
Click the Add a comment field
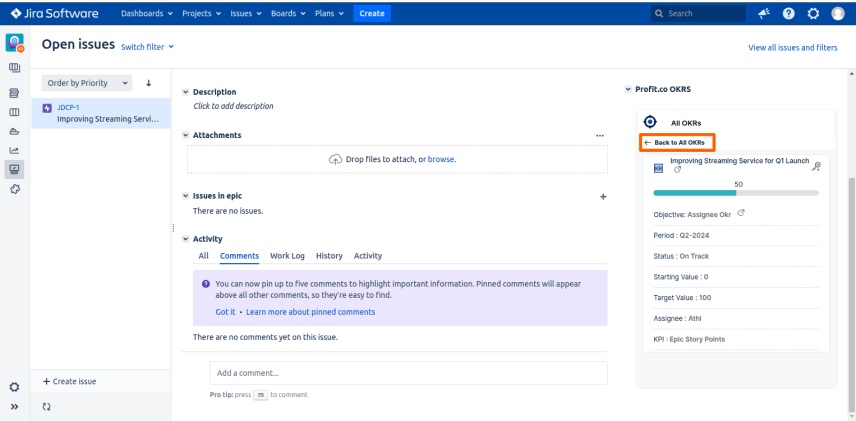(408, 373)
